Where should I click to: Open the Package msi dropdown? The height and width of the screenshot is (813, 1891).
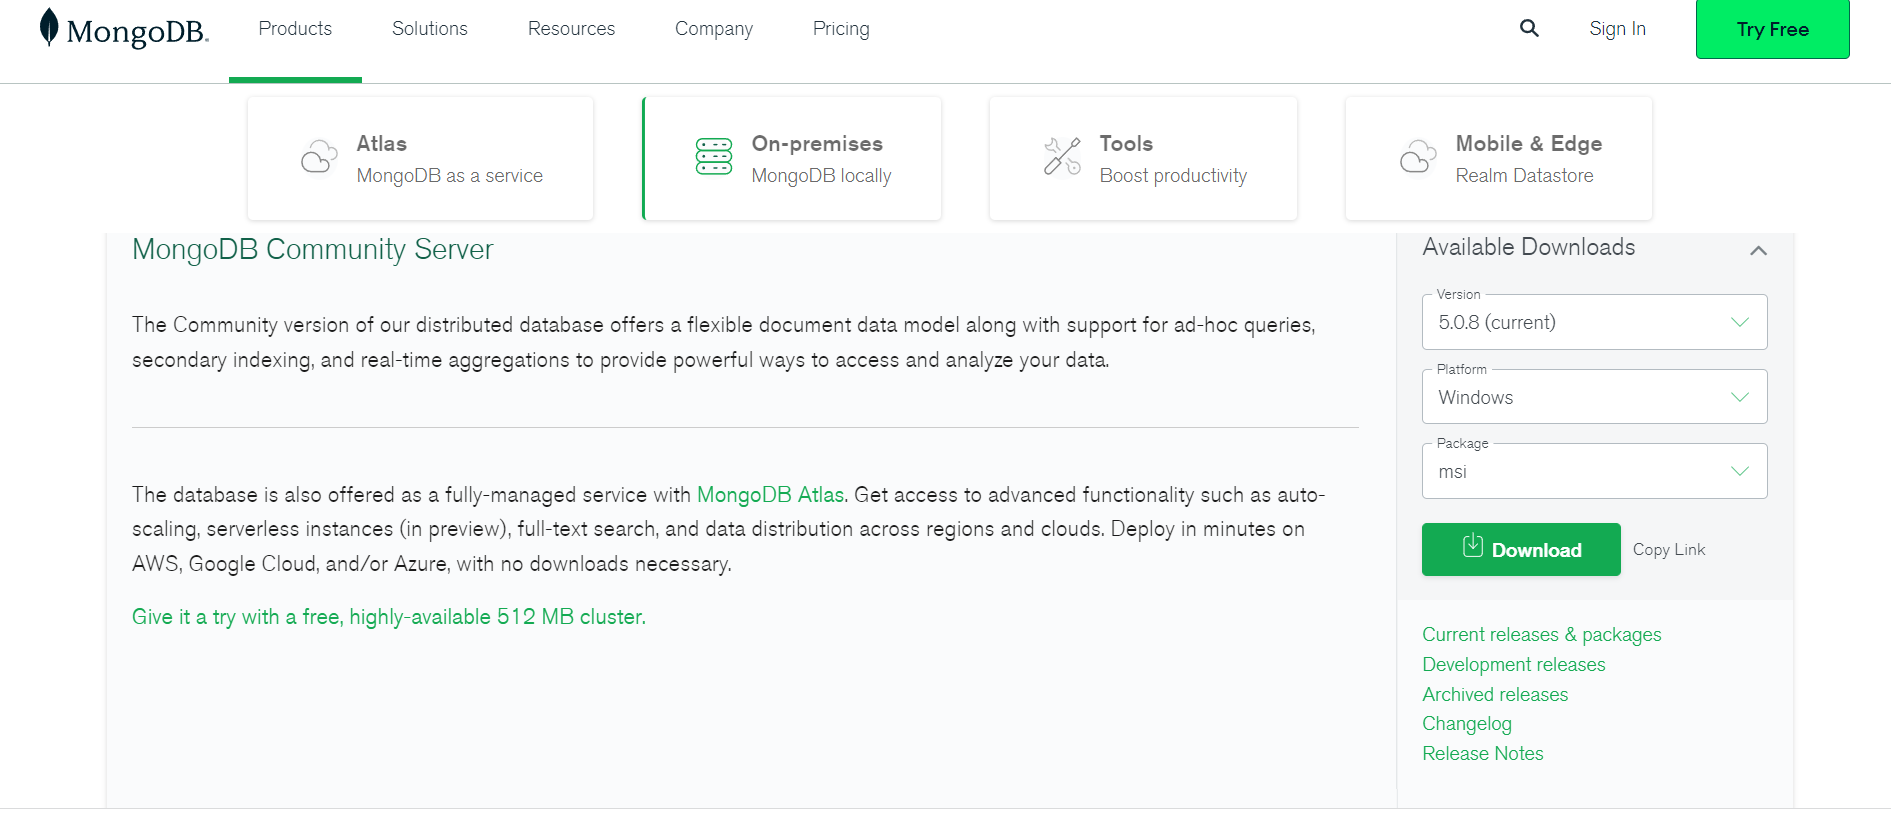click(1594, 471)
